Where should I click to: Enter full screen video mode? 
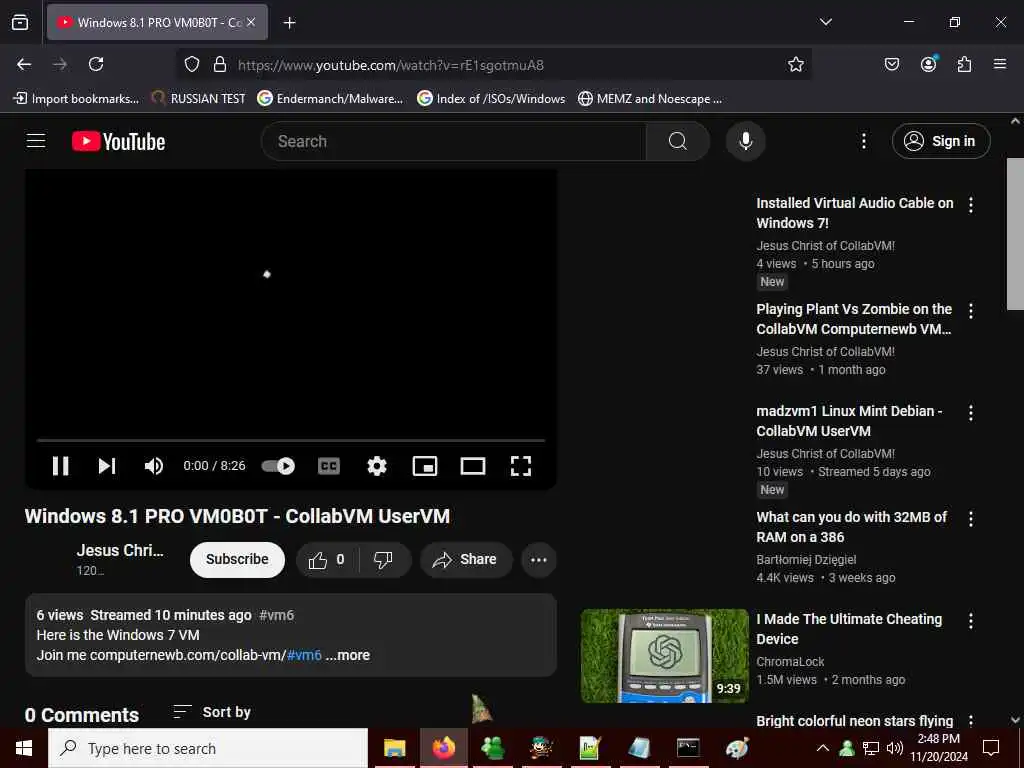click(520, 466)
